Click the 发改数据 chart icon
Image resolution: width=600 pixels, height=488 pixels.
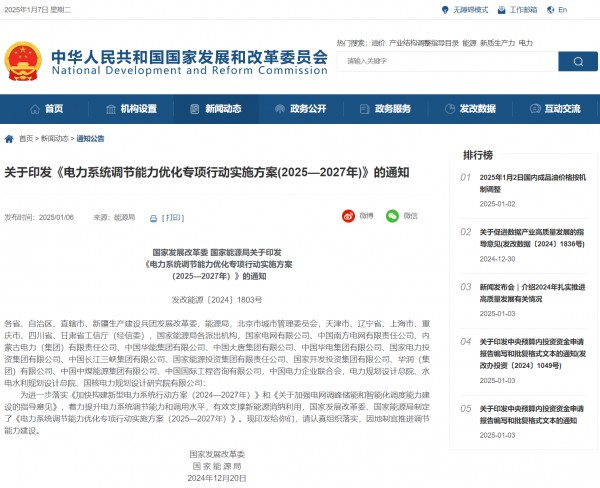[450, 109]
